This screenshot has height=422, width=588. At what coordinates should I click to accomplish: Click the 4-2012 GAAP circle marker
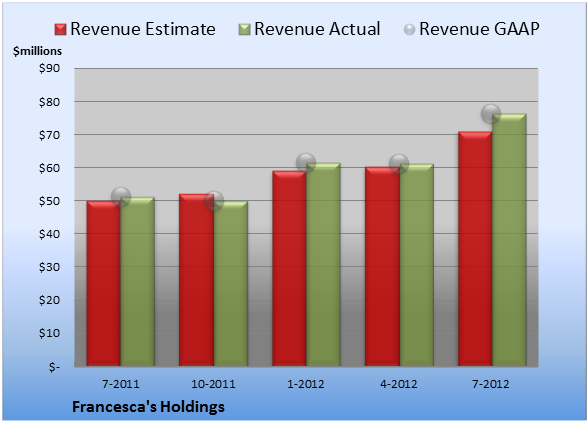point(399,164)
